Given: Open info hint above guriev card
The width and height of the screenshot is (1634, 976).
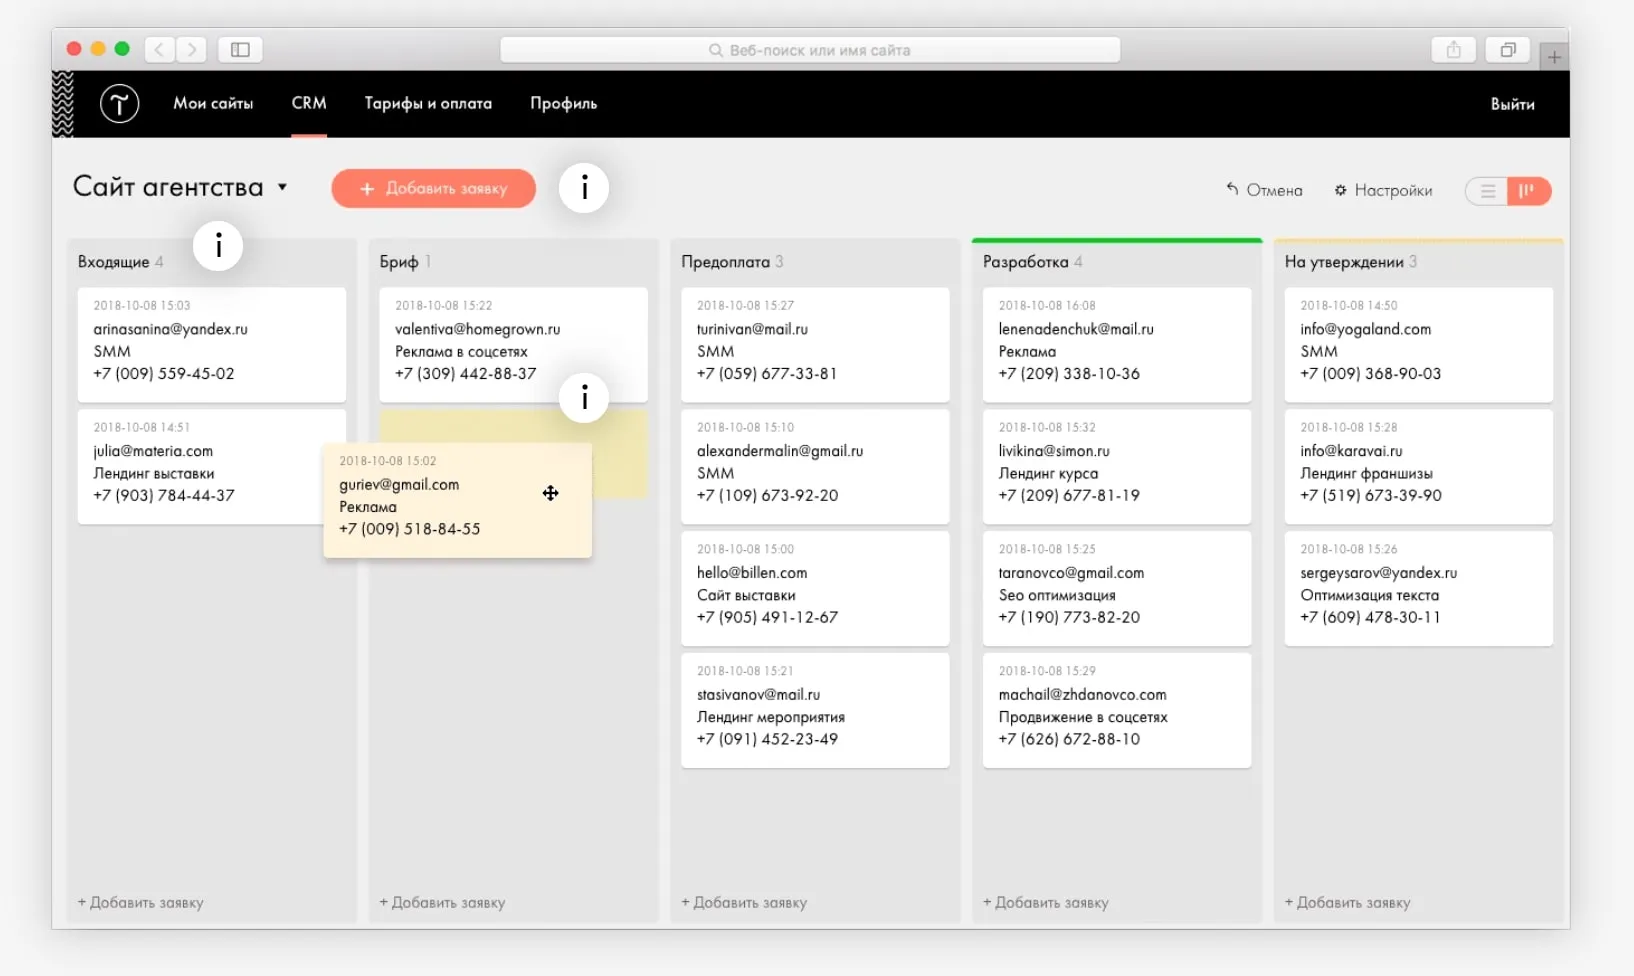Looking at the screenshot, I should click(584, 398).
